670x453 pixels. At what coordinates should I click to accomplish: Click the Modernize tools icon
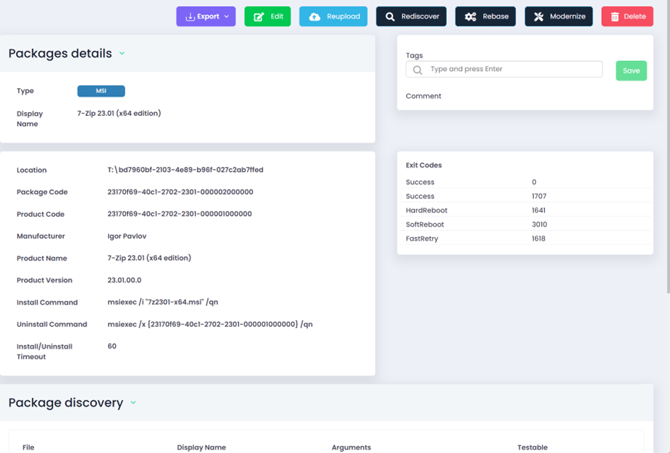coord(539,17)
